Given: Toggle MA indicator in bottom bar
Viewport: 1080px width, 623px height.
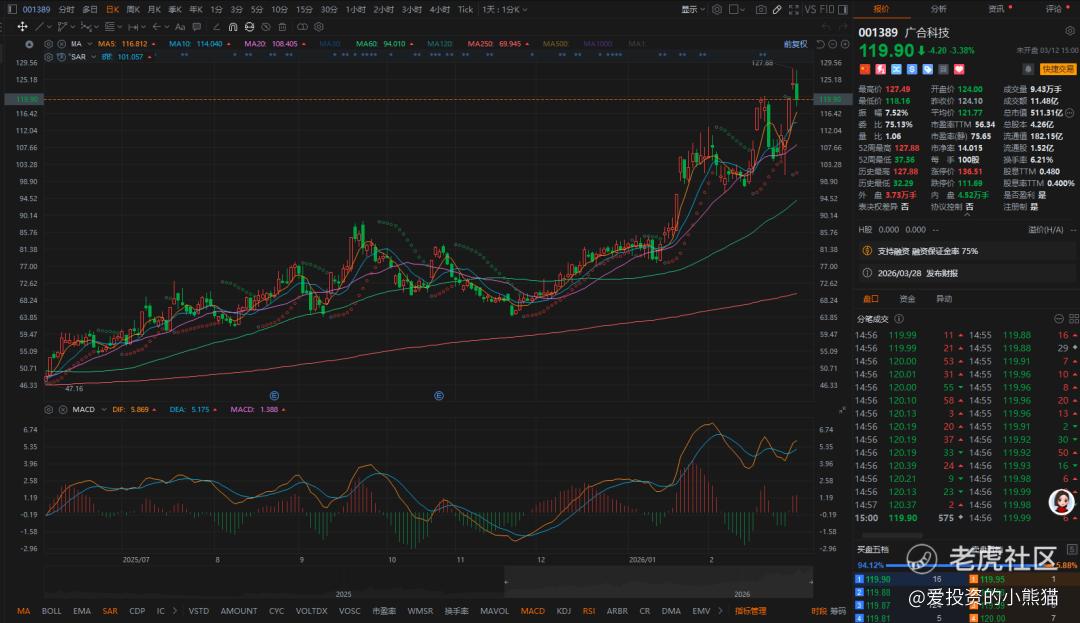Looking at the screenshot, I should click(x=23, y=611).
